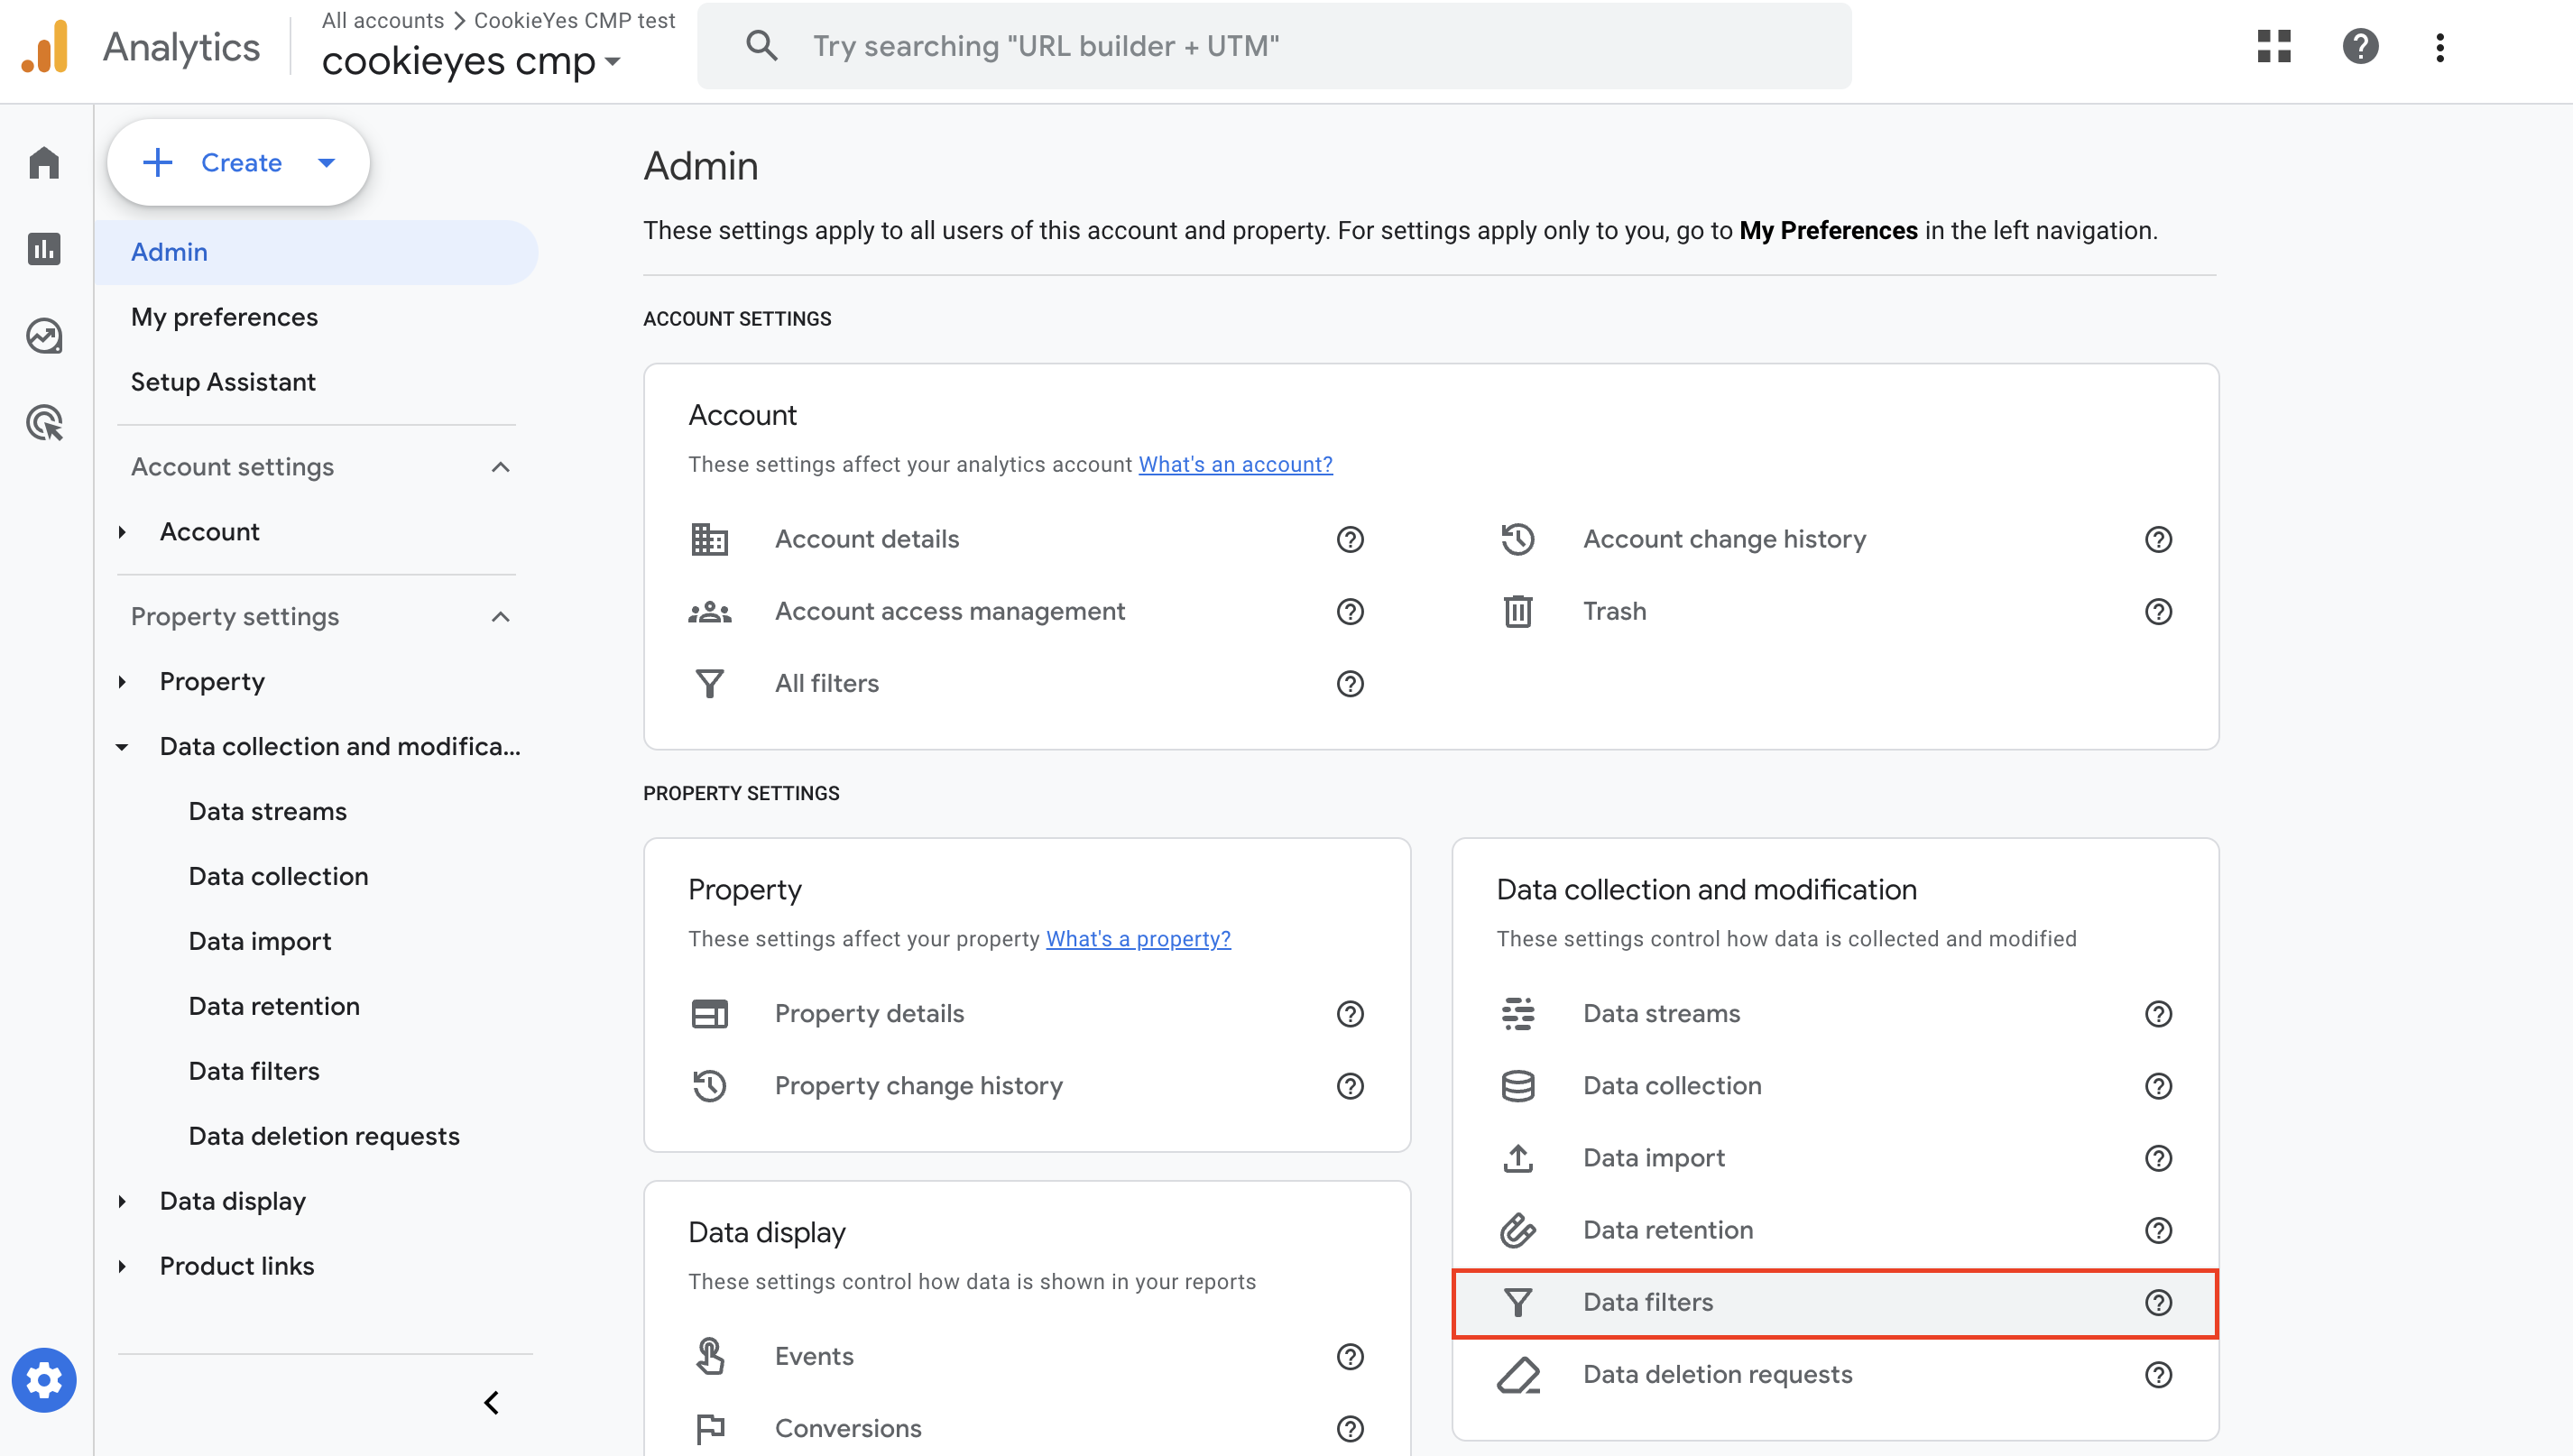Open the Help question mark icon in header
The height and width of the screenshot is (1456, 2573).
(2360, 46)
